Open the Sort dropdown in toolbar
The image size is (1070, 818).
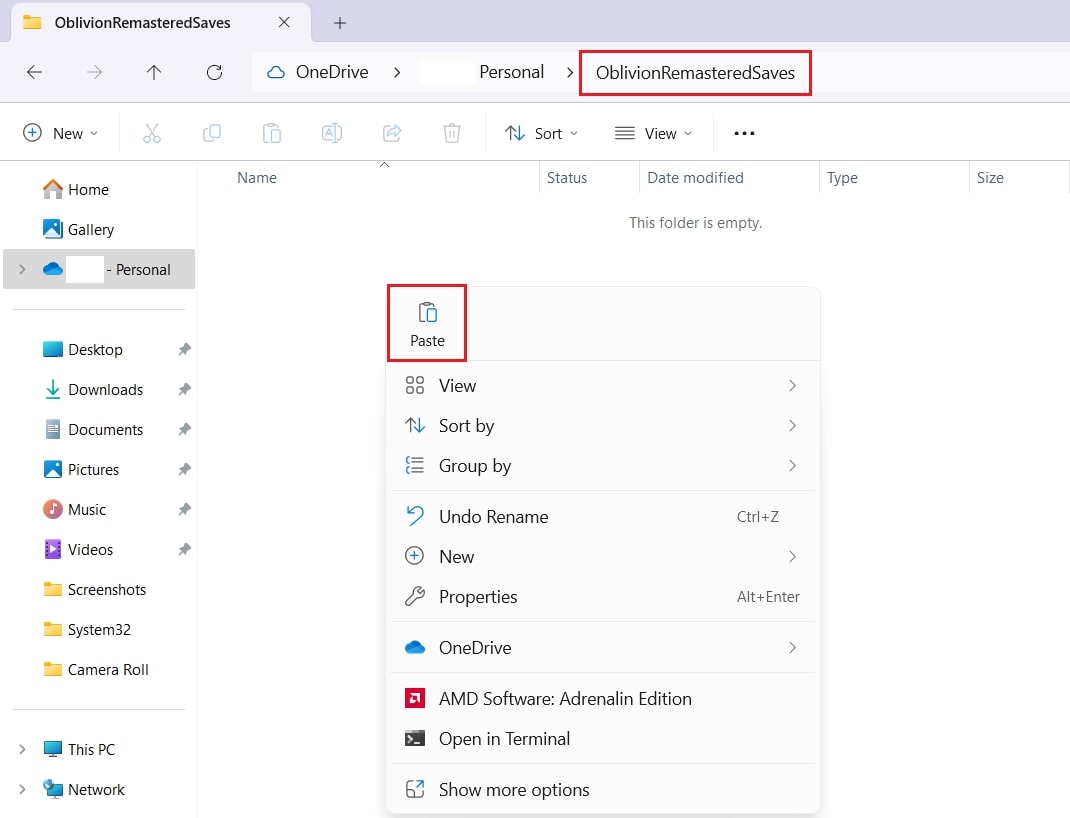[541, 133]
